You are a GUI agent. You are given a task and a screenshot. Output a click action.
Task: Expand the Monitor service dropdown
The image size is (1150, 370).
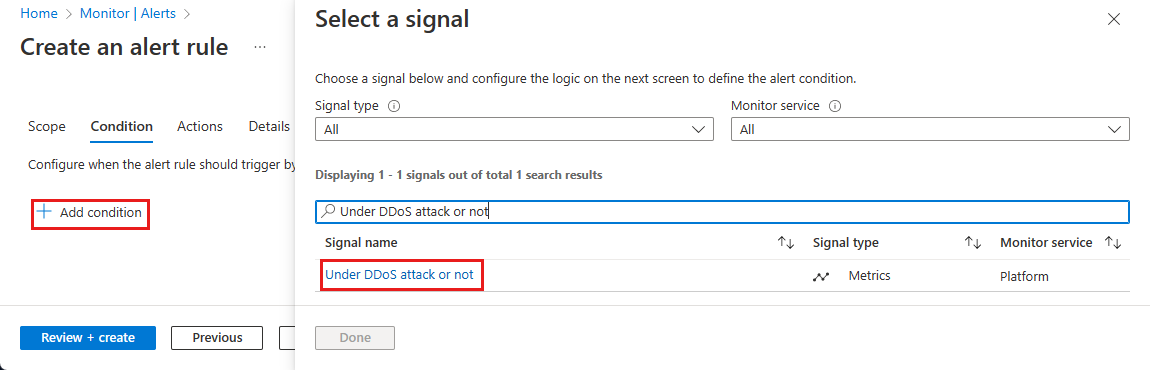coord(930,129)
